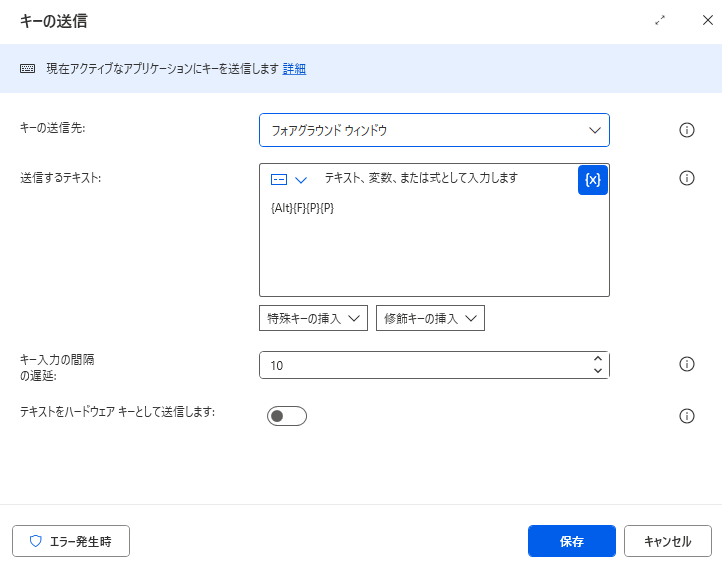
Task: Click the 保存 button
Action: tap(571, 541)
